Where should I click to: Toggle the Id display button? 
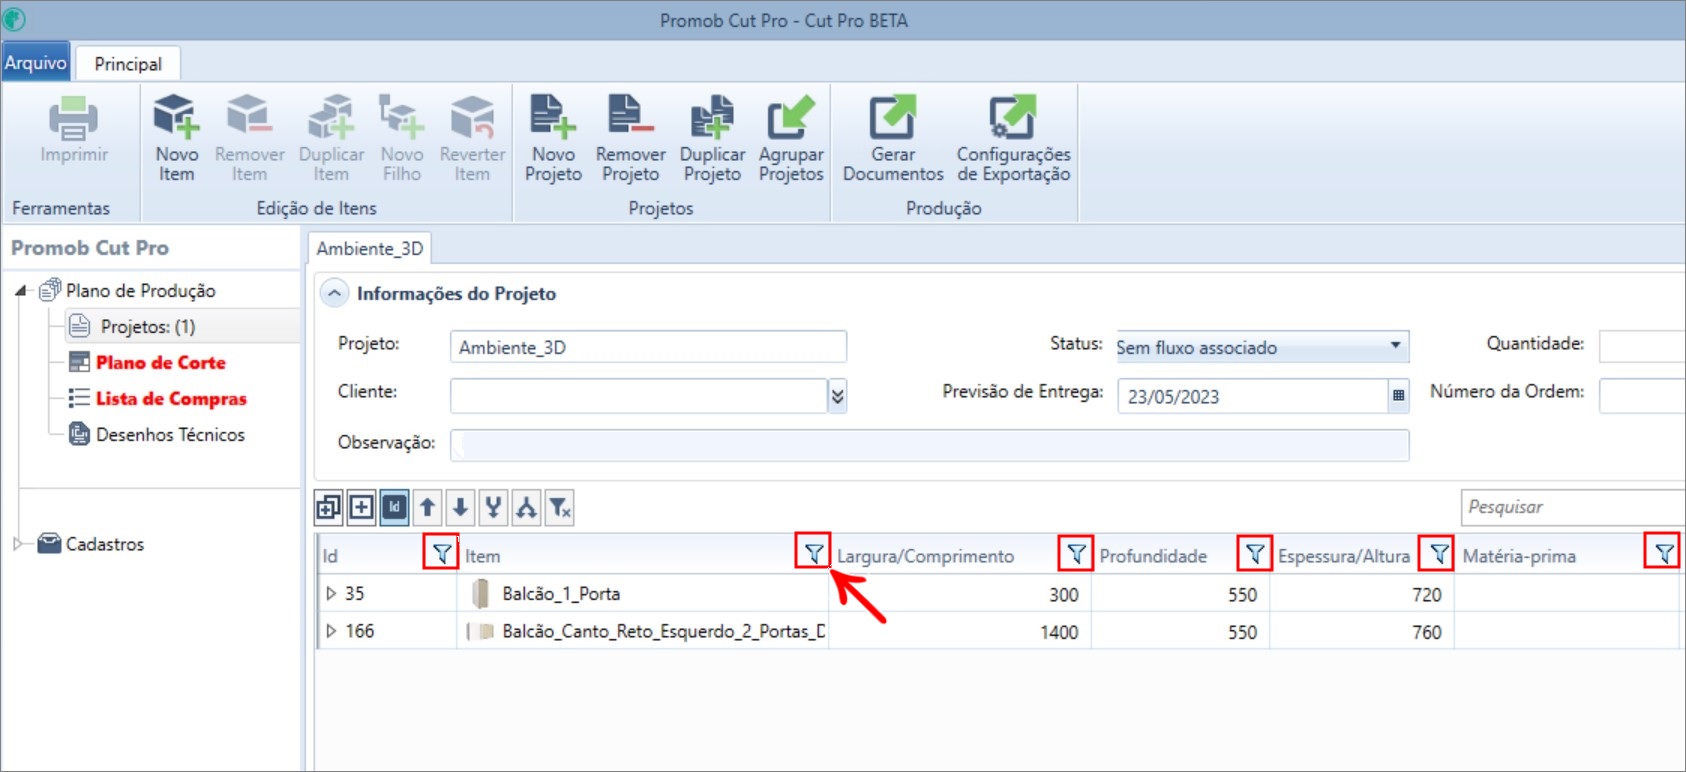click(394, 508)
